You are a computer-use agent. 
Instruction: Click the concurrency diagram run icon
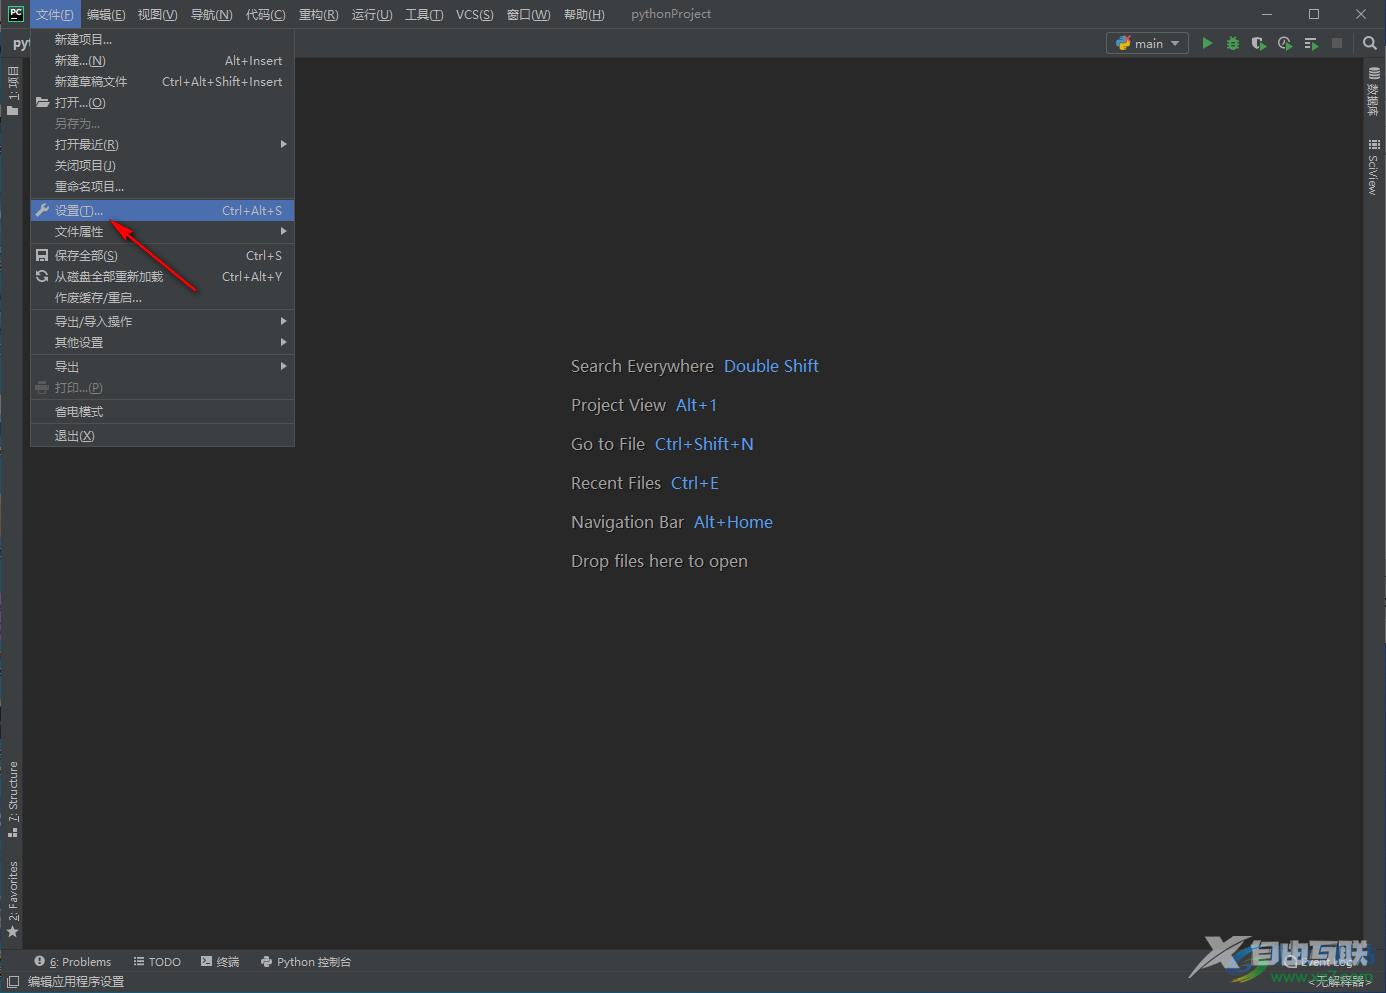tap(1311, 43)
